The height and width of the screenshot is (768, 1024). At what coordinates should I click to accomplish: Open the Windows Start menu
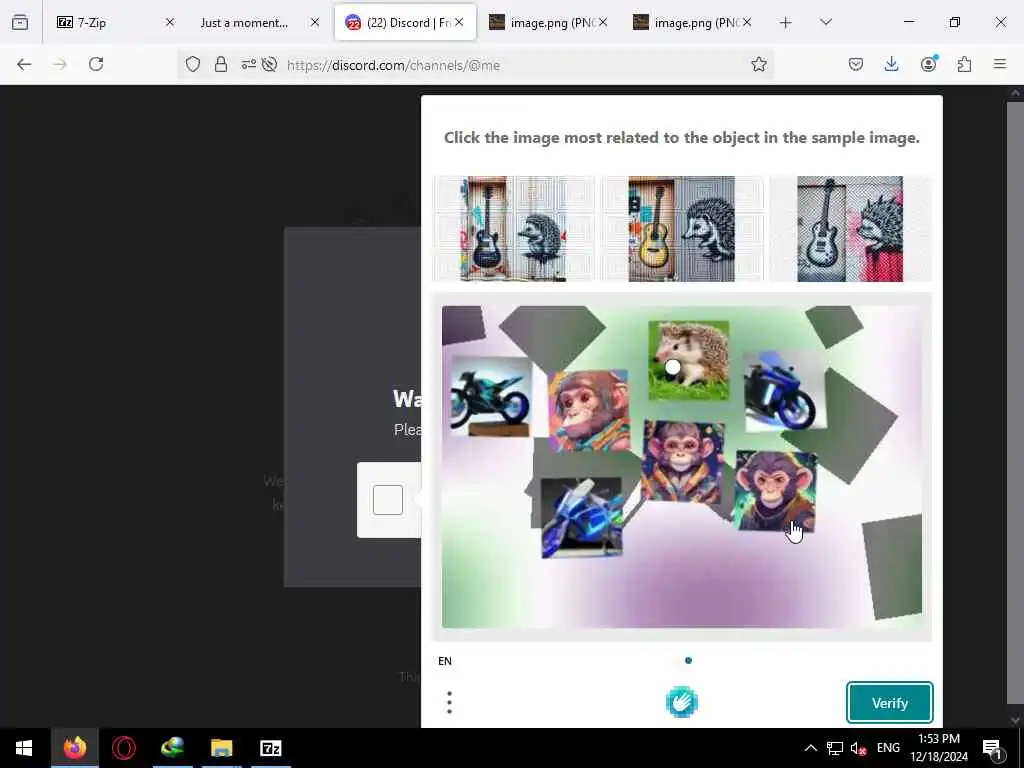(x=24, y=748)
